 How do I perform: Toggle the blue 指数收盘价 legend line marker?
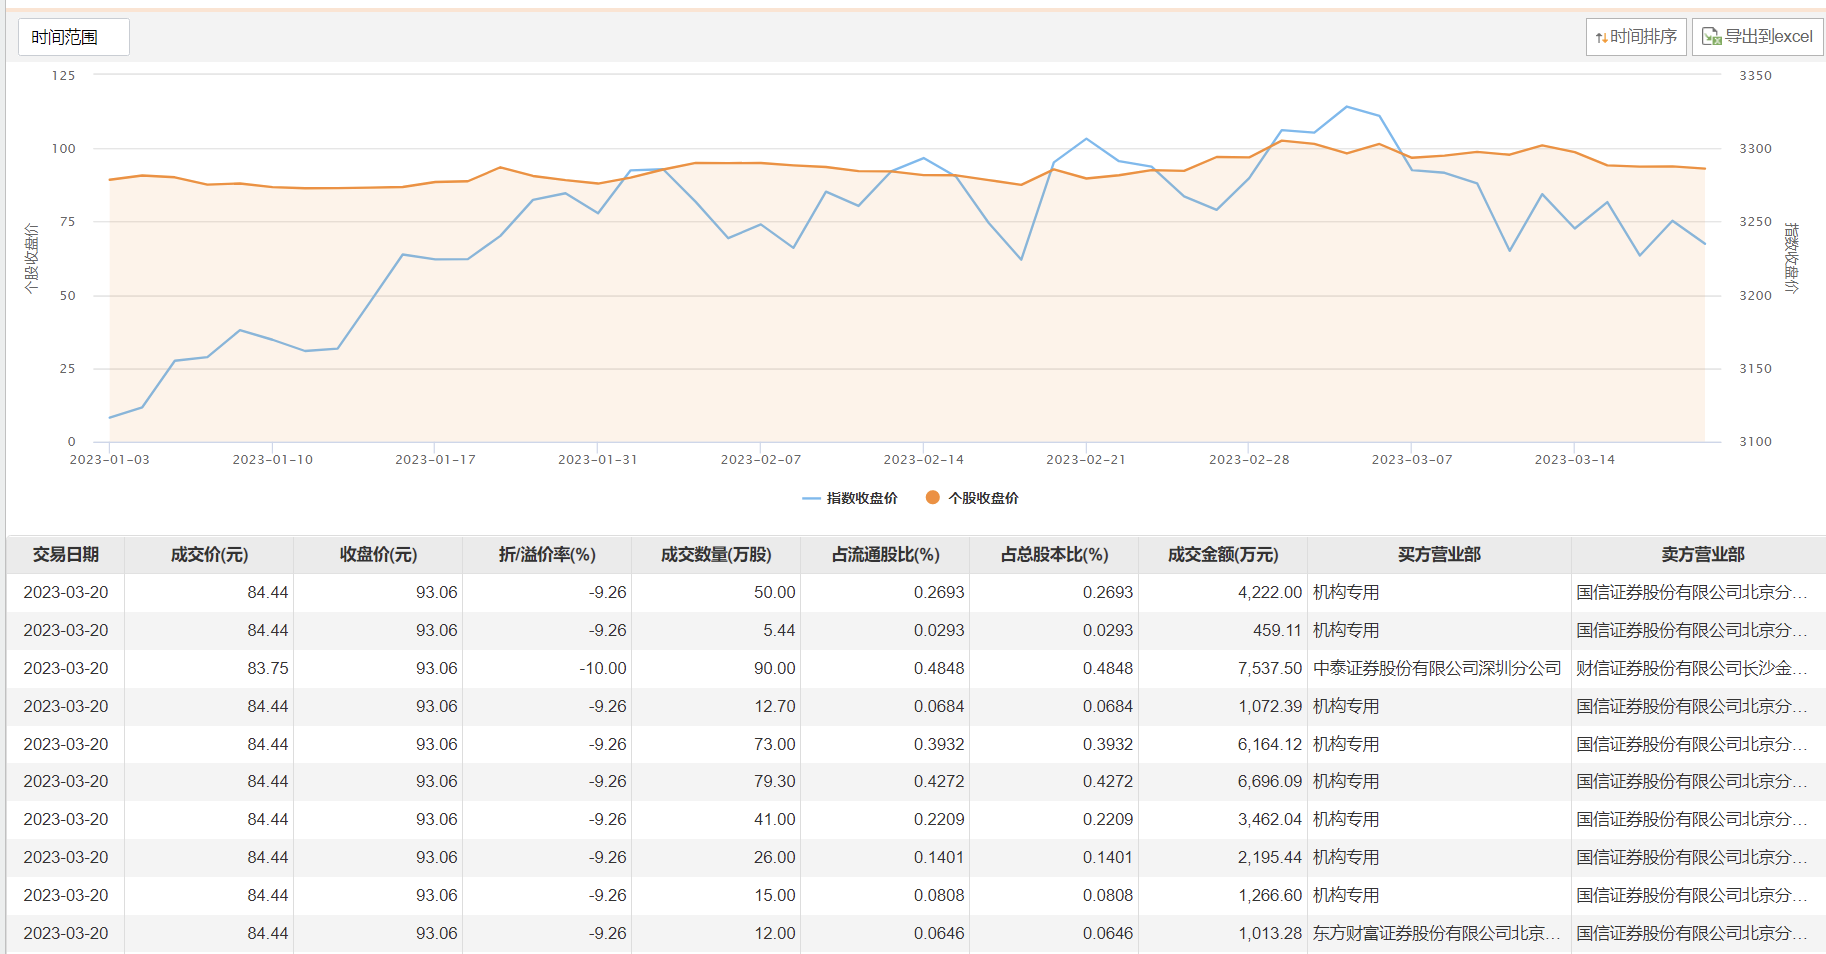pos(811,498)
